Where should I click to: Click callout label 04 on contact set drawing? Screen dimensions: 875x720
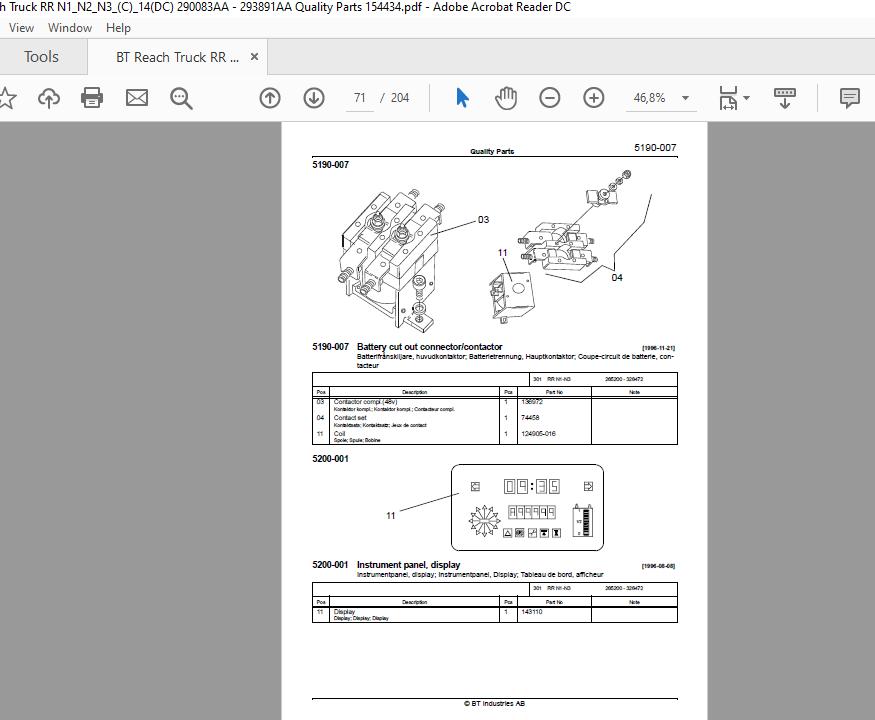click(x=617, y=277)
